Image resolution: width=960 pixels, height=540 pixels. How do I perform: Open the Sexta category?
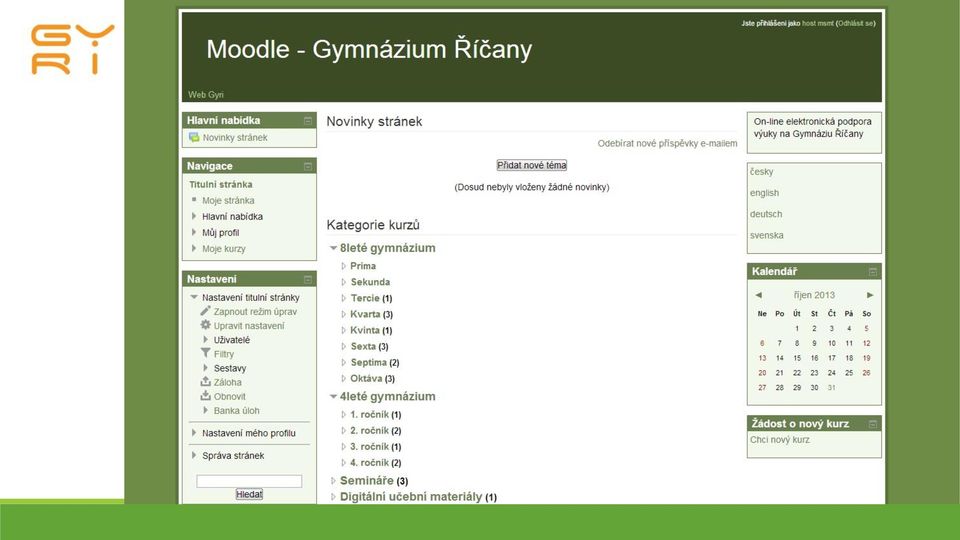pos(363,346)
